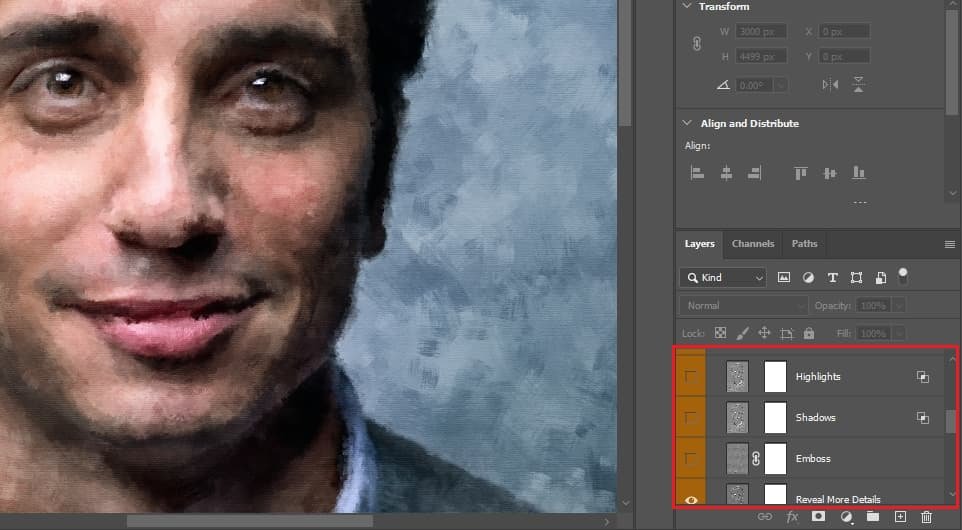962x530 pixels.
Task: Hide the Reveal More Details layer
Action: 690,499
